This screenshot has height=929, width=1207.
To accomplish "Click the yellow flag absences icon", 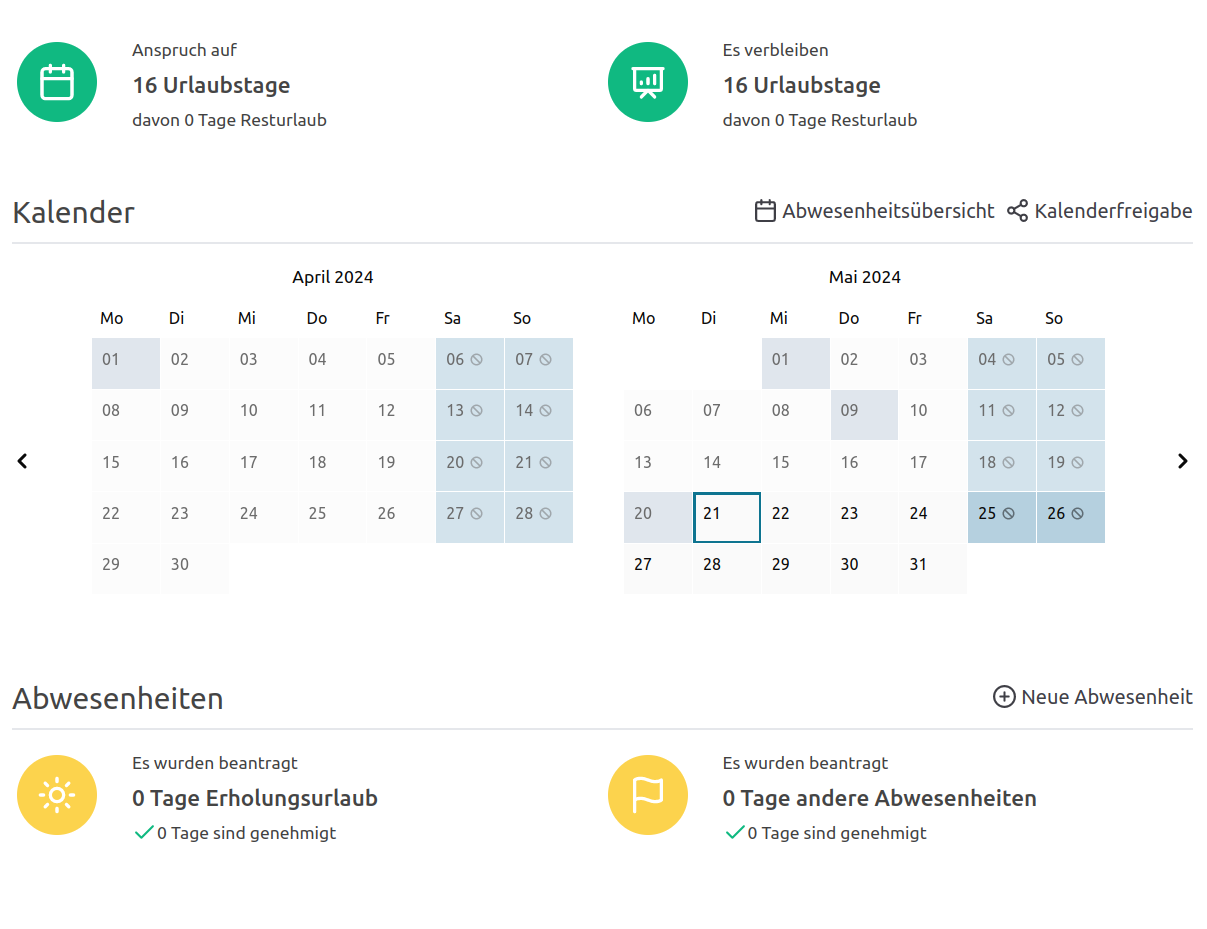I will [x=648, y=795].
